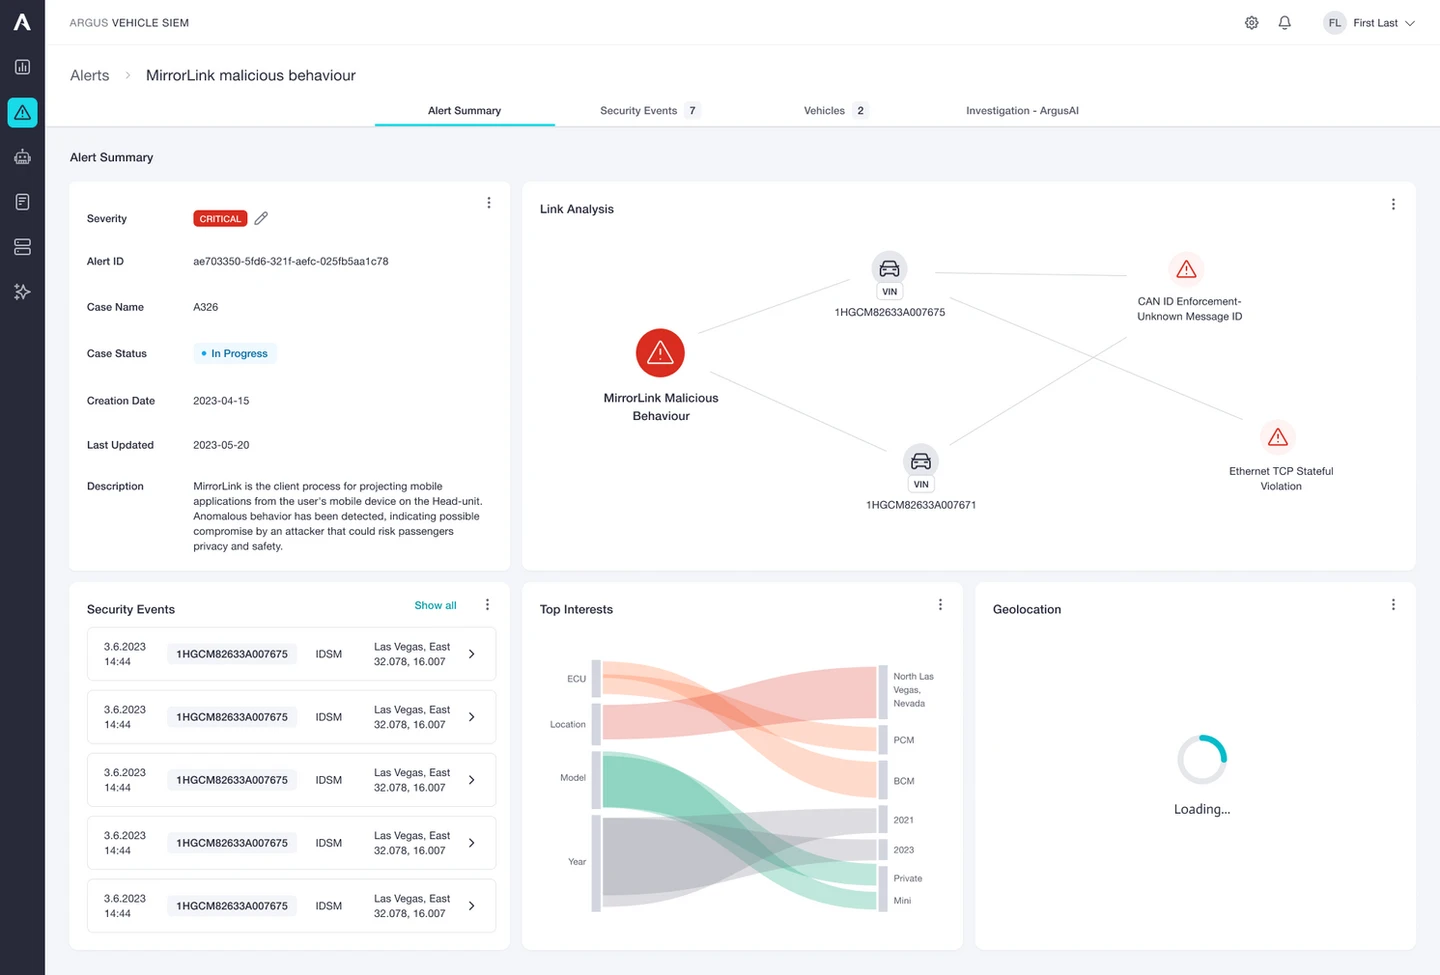Click the PCM label in Top Interests
Image resolution: width=1440 pixels, height=975 pixels.
point(904,740)
